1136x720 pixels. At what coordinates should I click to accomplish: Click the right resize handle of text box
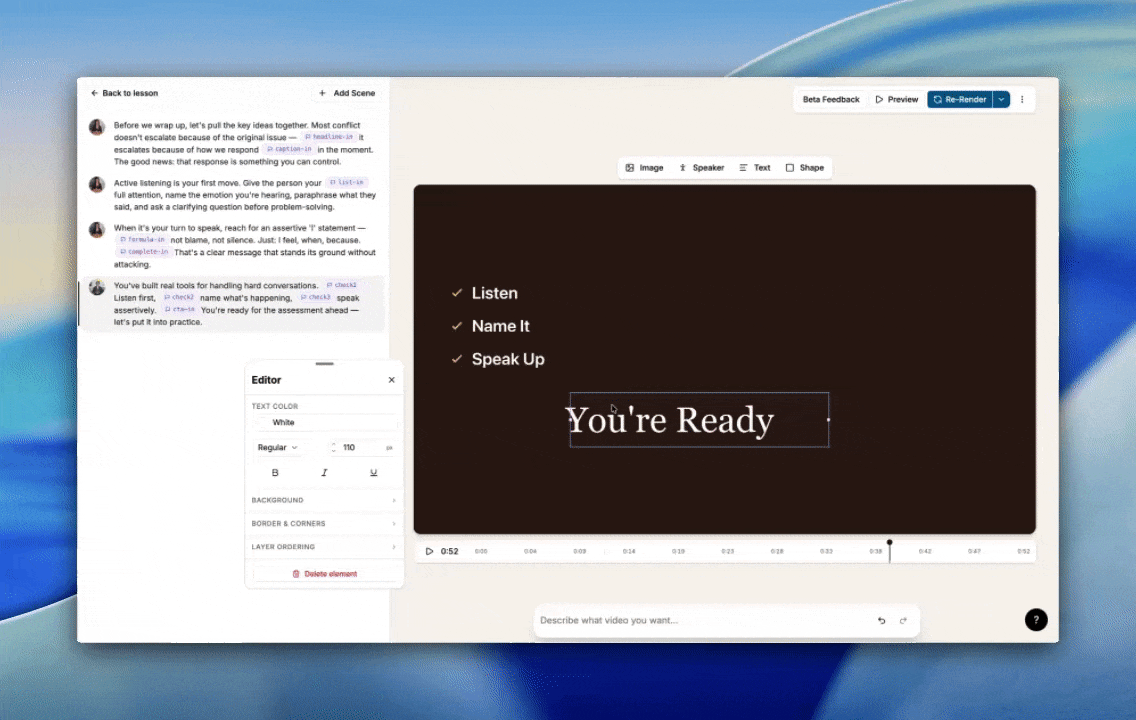pyautogui.click(x=828, y=419)
